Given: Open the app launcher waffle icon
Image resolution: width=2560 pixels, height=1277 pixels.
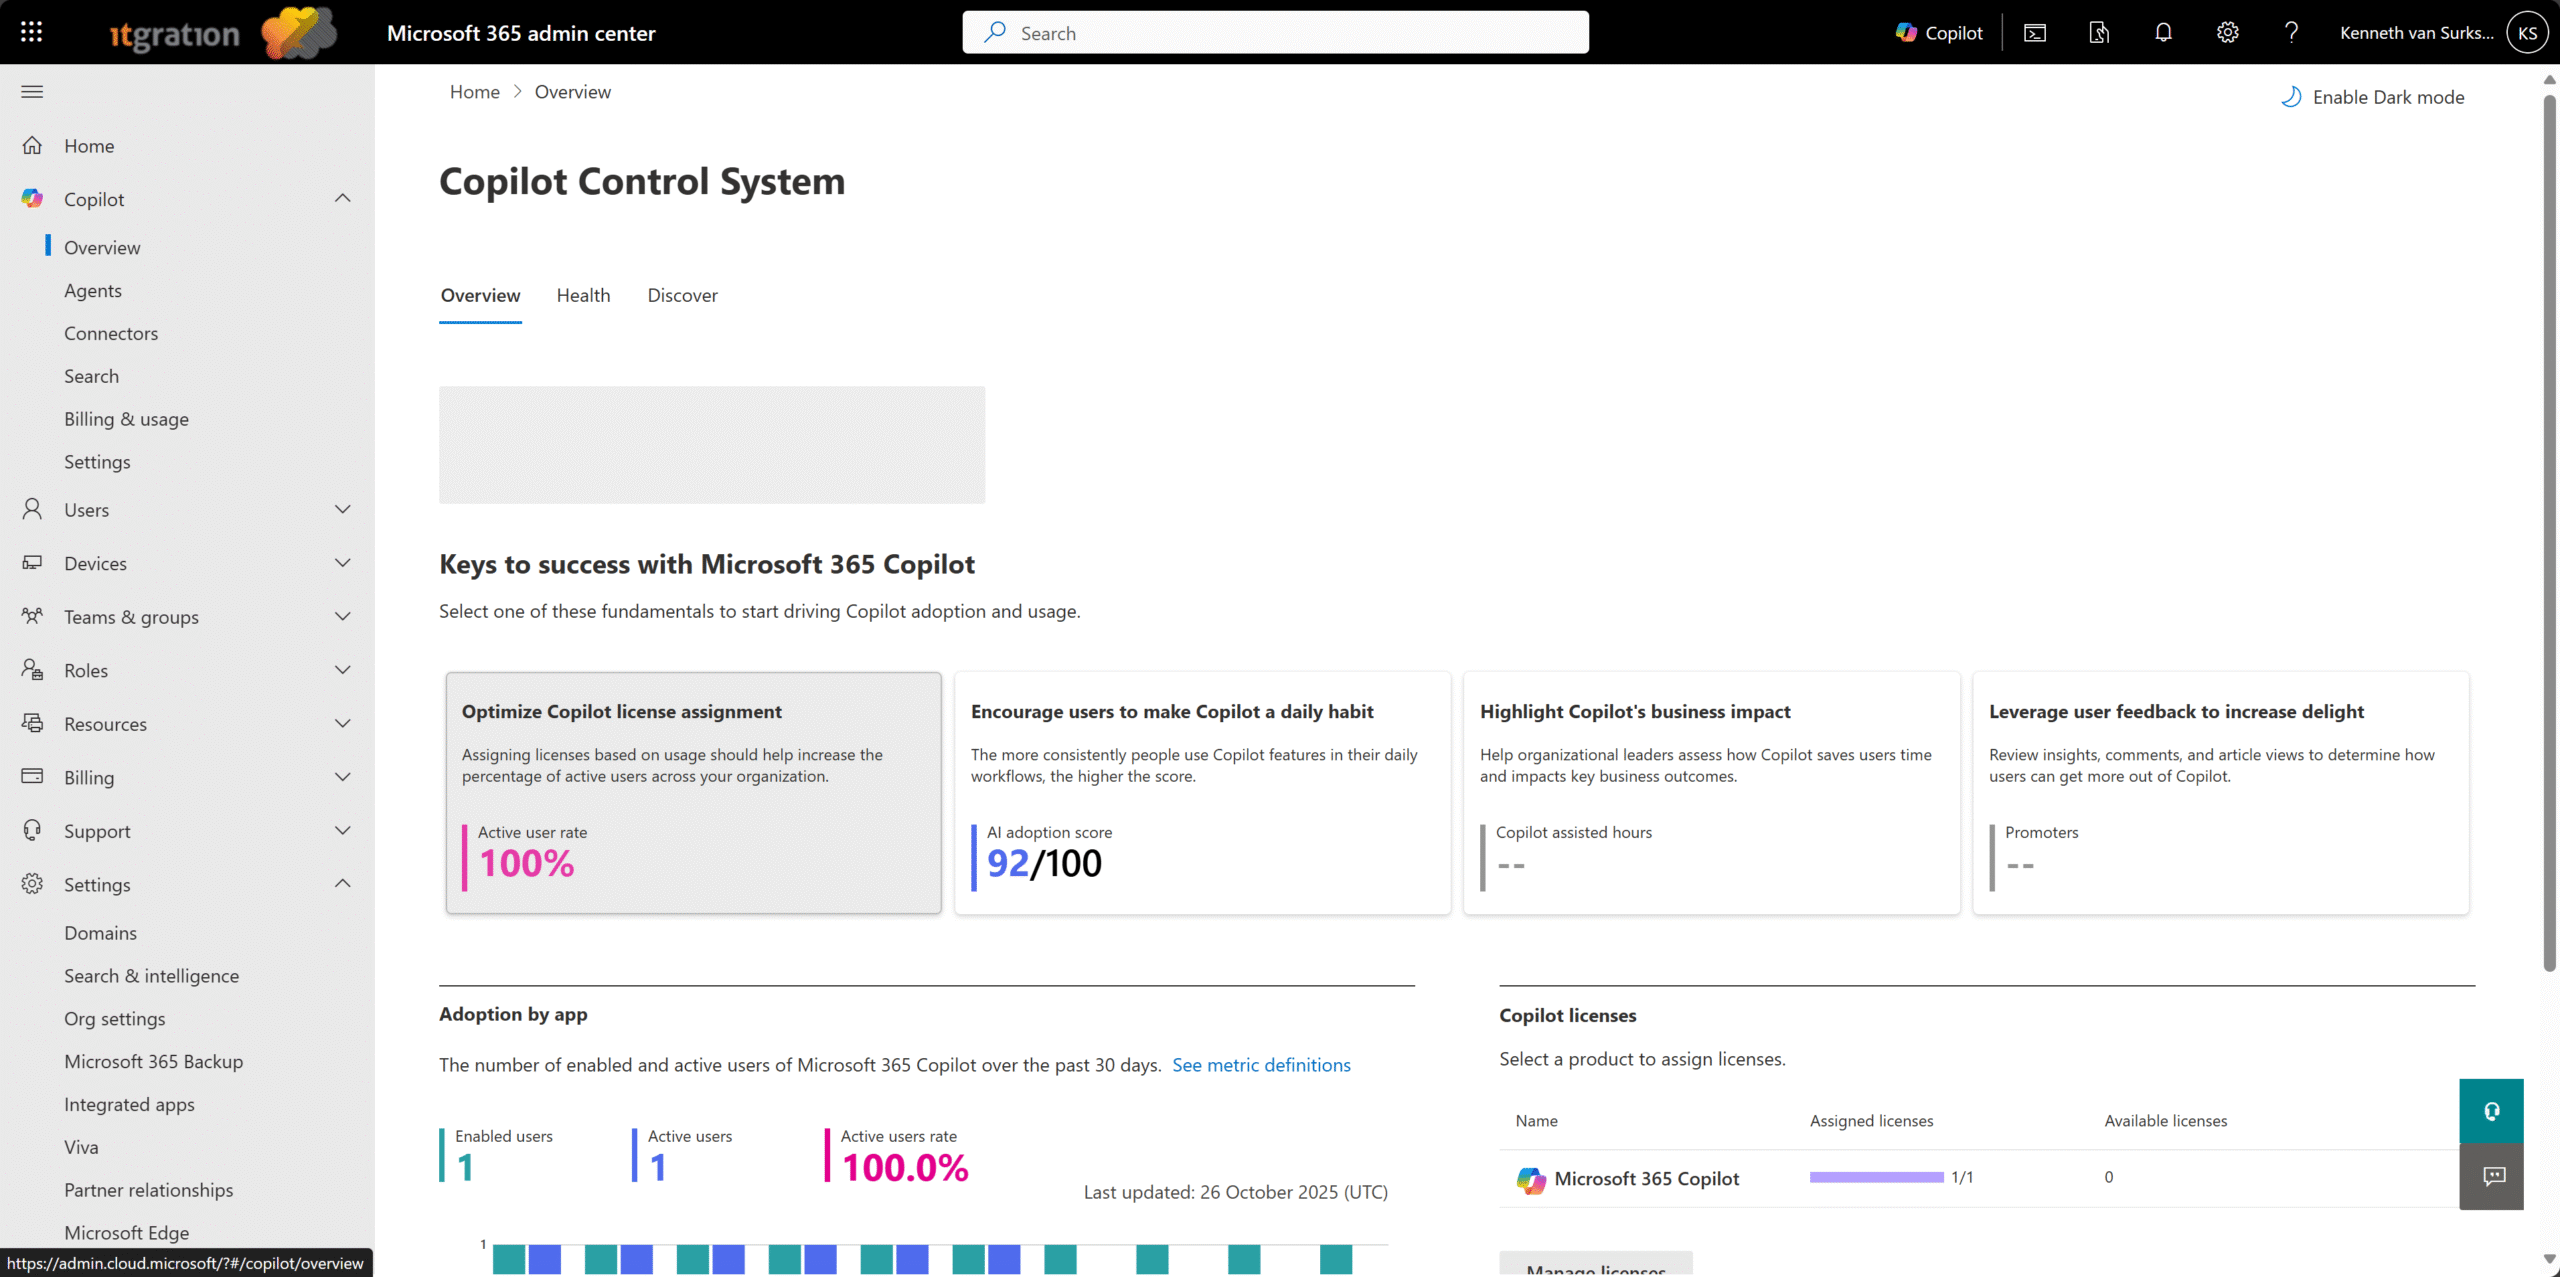Looking at the screenshot, I should pyautogui.click(x=31, y=32).
